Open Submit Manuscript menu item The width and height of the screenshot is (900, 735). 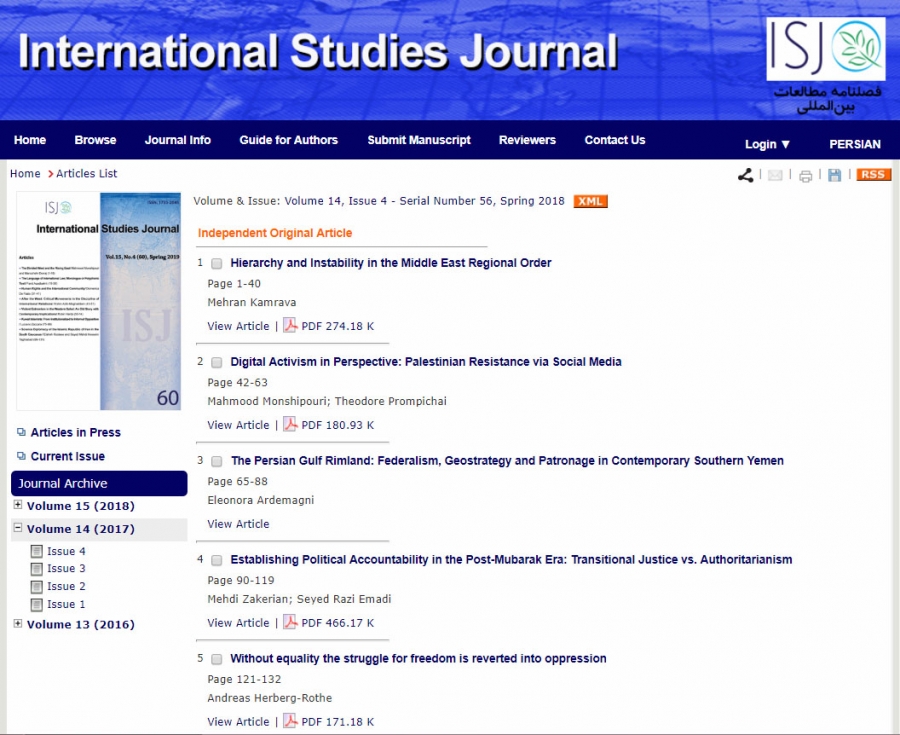point(419,140)
